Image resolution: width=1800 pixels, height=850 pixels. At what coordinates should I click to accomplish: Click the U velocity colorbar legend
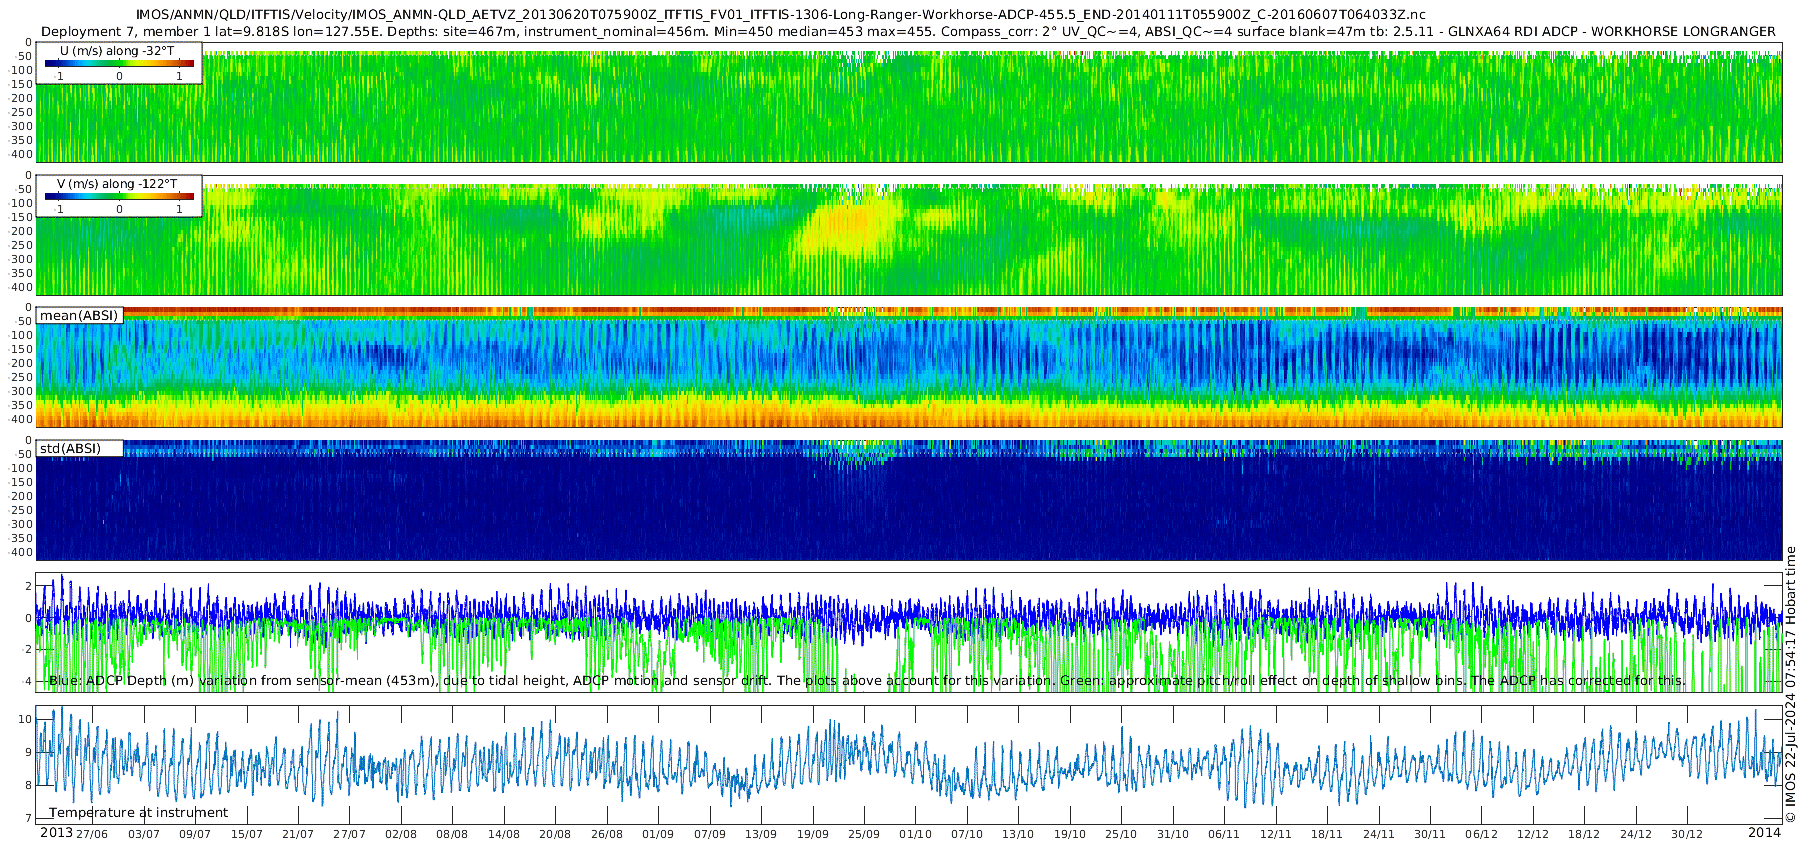[119, 63]
